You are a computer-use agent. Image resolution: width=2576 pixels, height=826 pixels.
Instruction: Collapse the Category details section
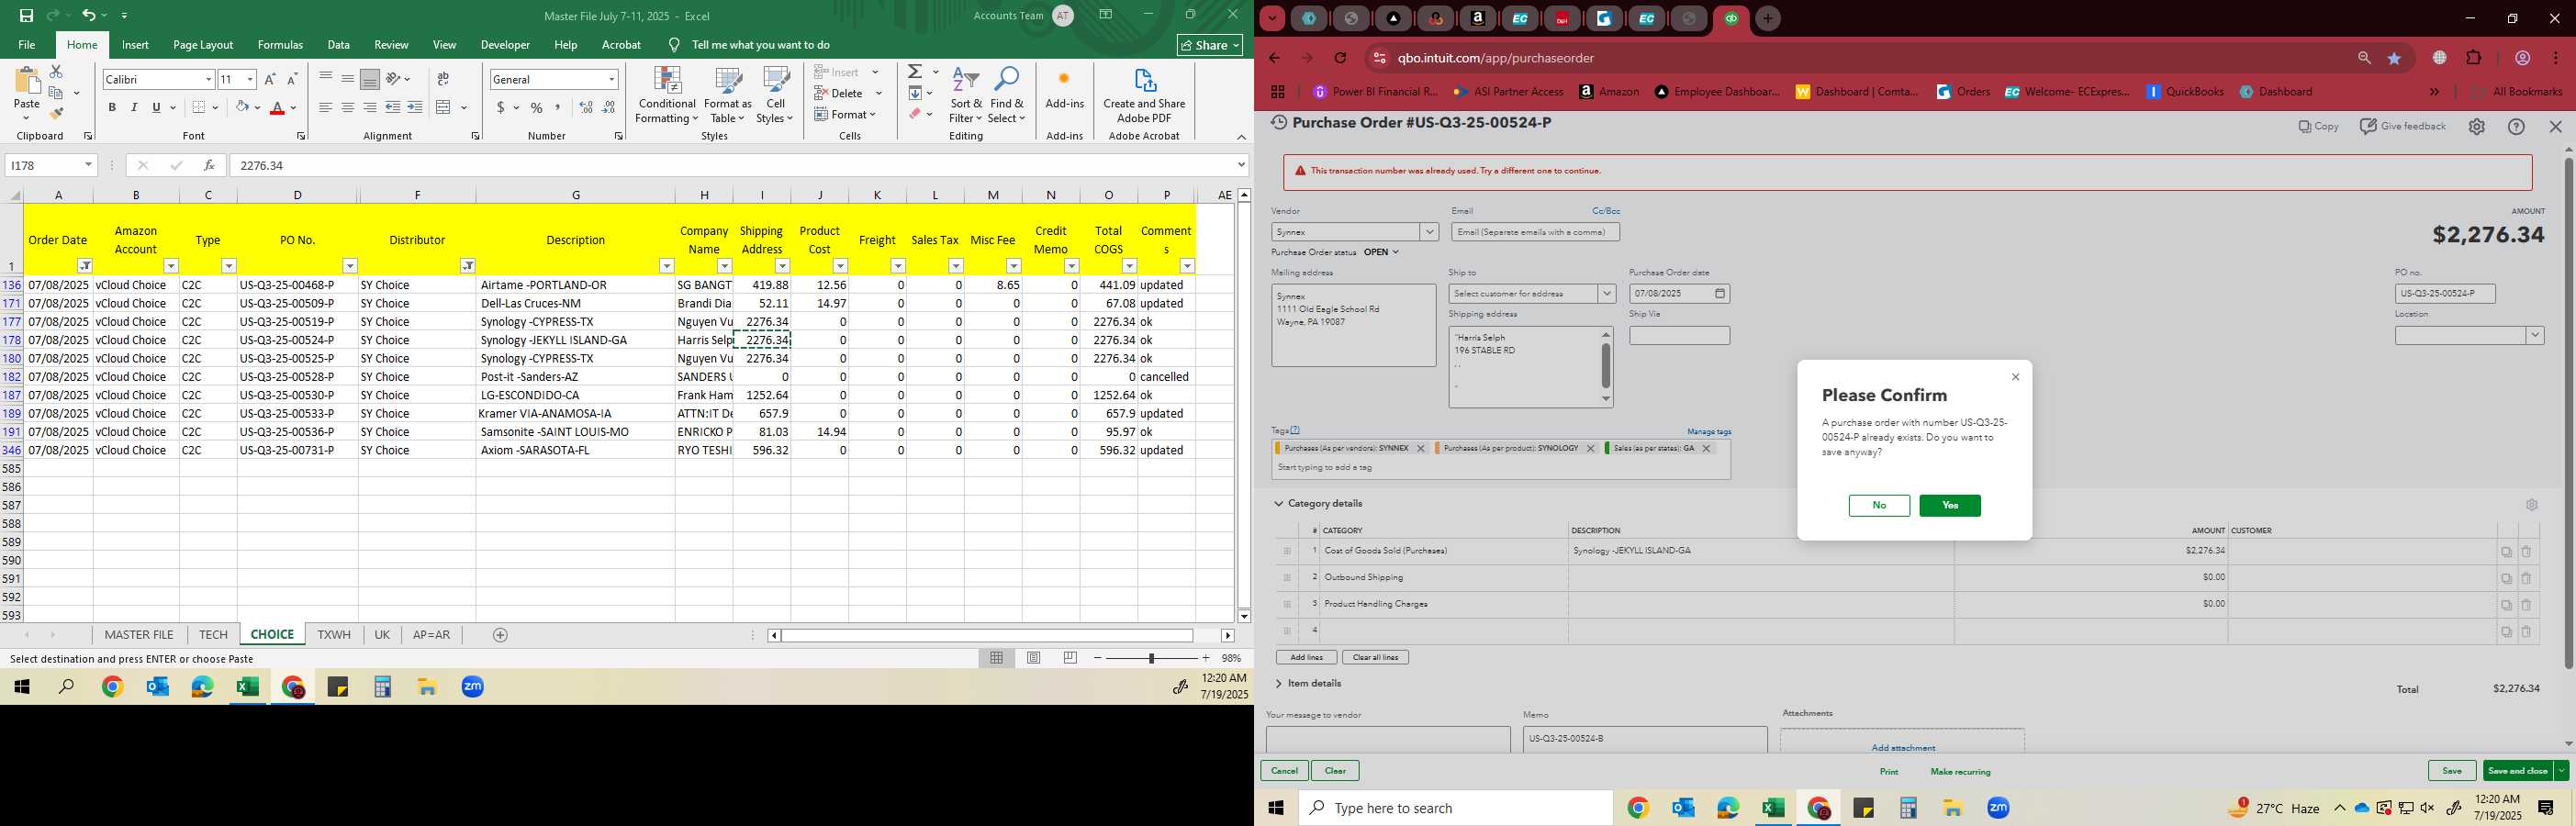click(1279, 504)
